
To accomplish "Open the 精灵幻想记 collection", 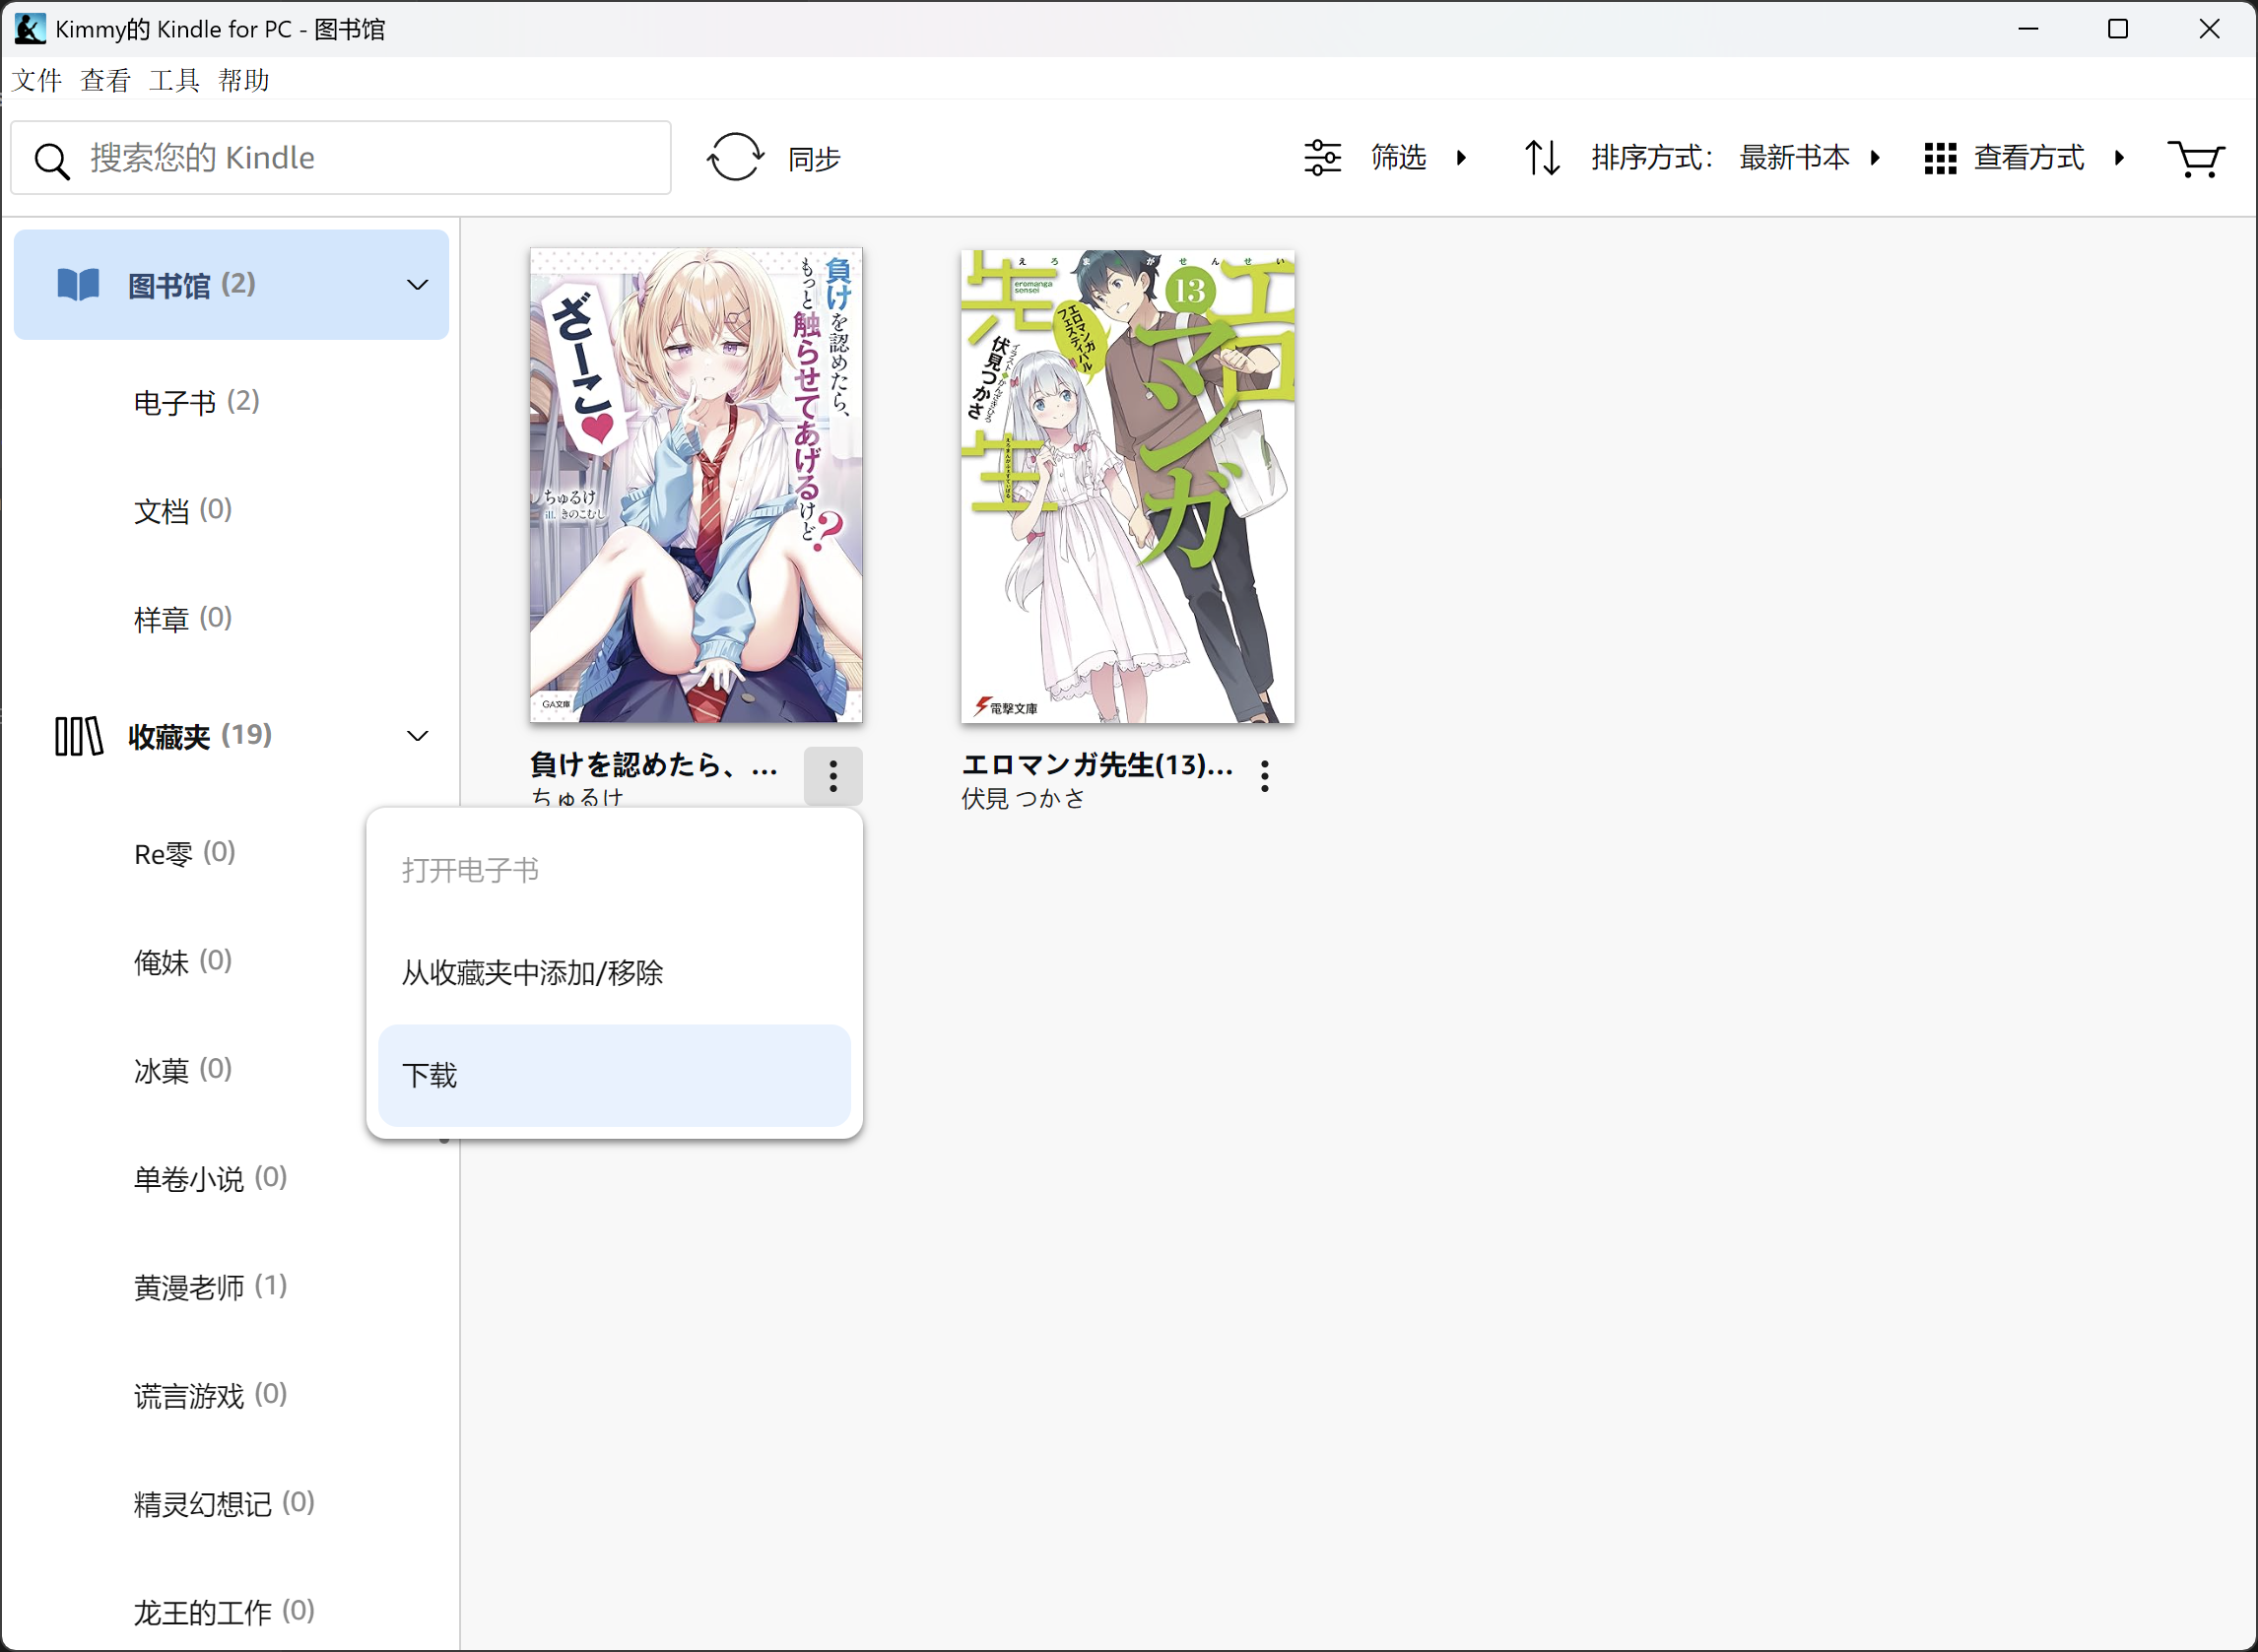I will coord(224,1503).
